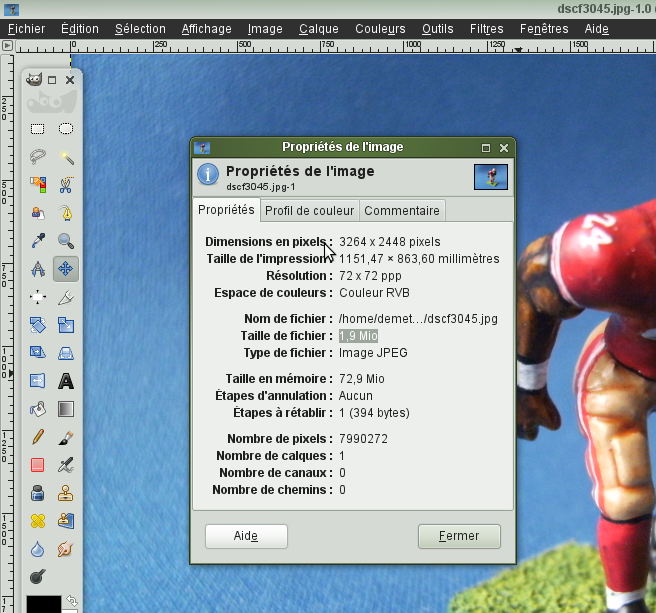Open the Couleurs menu

tap(380, 29)
